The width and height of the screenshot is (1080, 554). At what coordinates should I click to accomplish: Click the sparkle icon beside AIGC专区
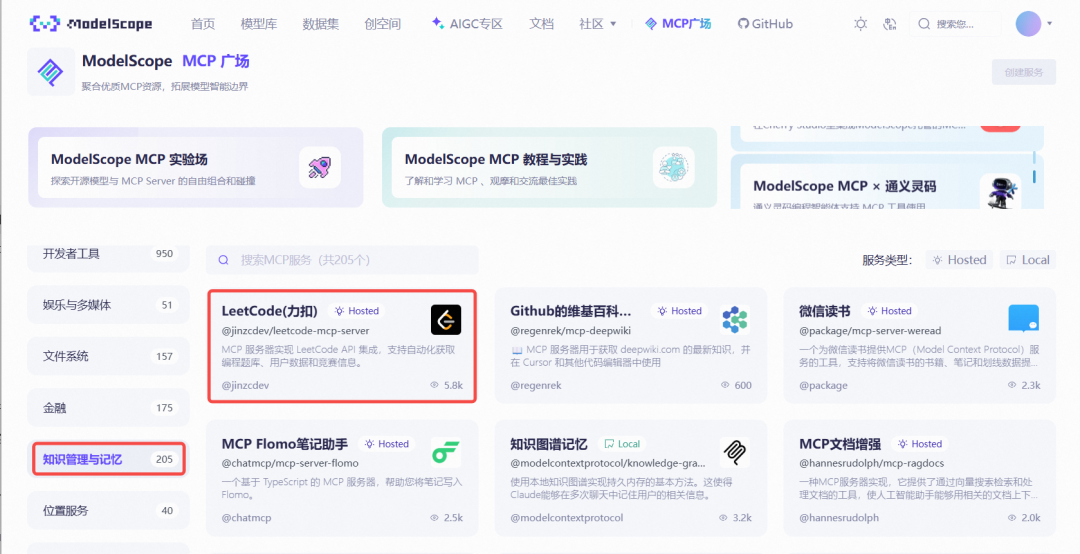coord(438,23)
